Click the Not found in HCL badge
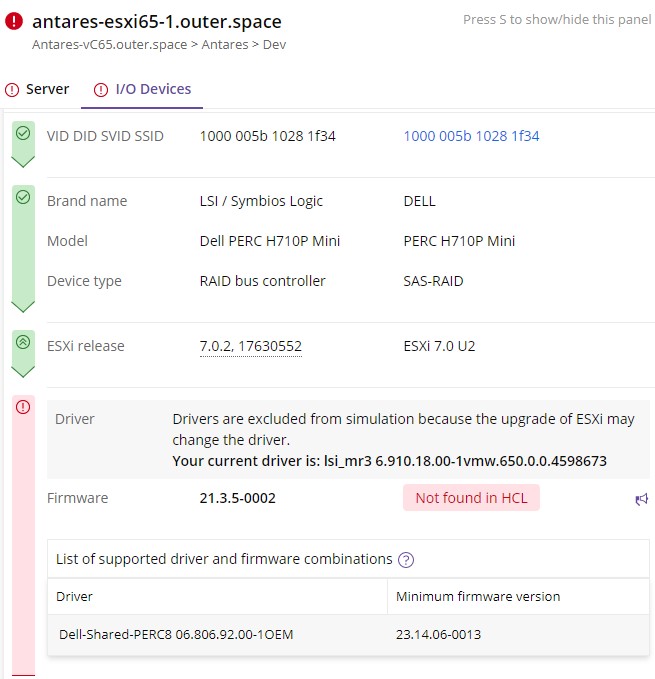655x679 pixels. [470, 498]
